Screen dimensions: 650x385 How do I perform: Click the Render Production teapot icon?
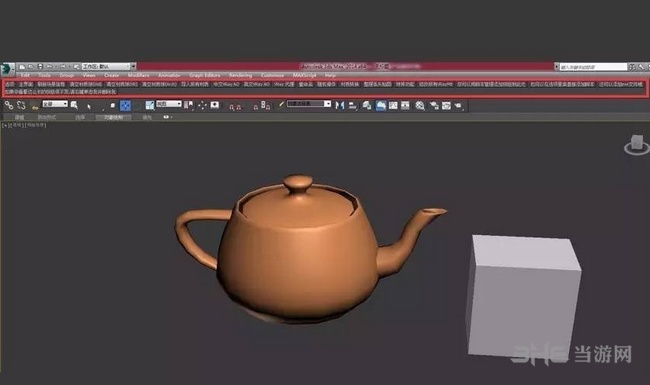[458, 106]
